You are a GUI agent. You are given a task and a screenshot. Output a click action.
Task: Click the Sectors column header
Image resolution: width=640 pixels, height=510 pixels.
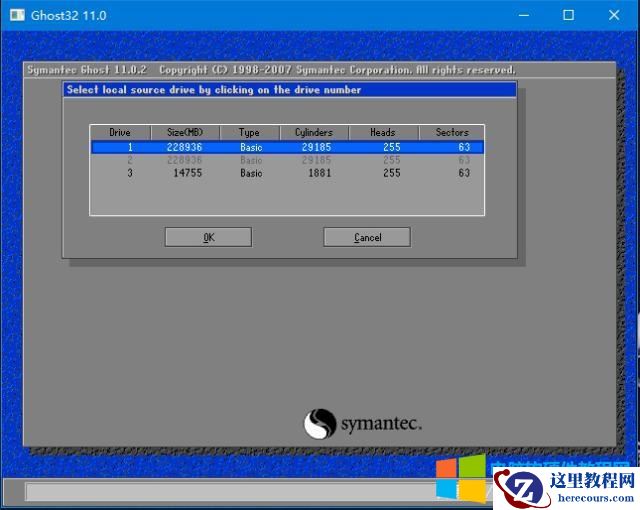click(x=452, y=133)
